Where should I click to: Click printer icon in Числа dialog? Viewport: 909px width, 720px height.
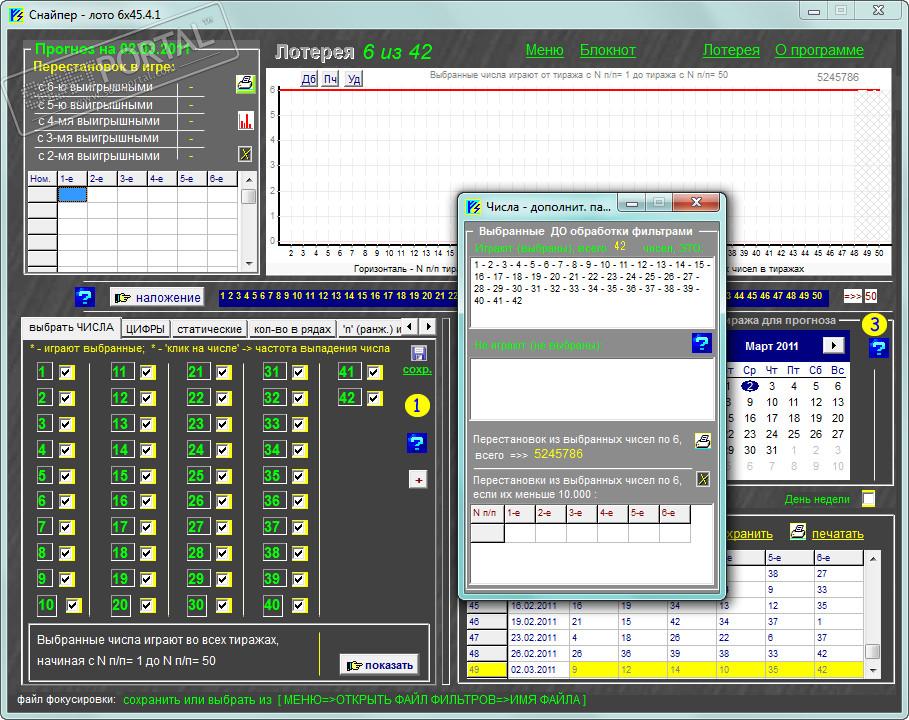pyautogui.click(x=703, y=441)
